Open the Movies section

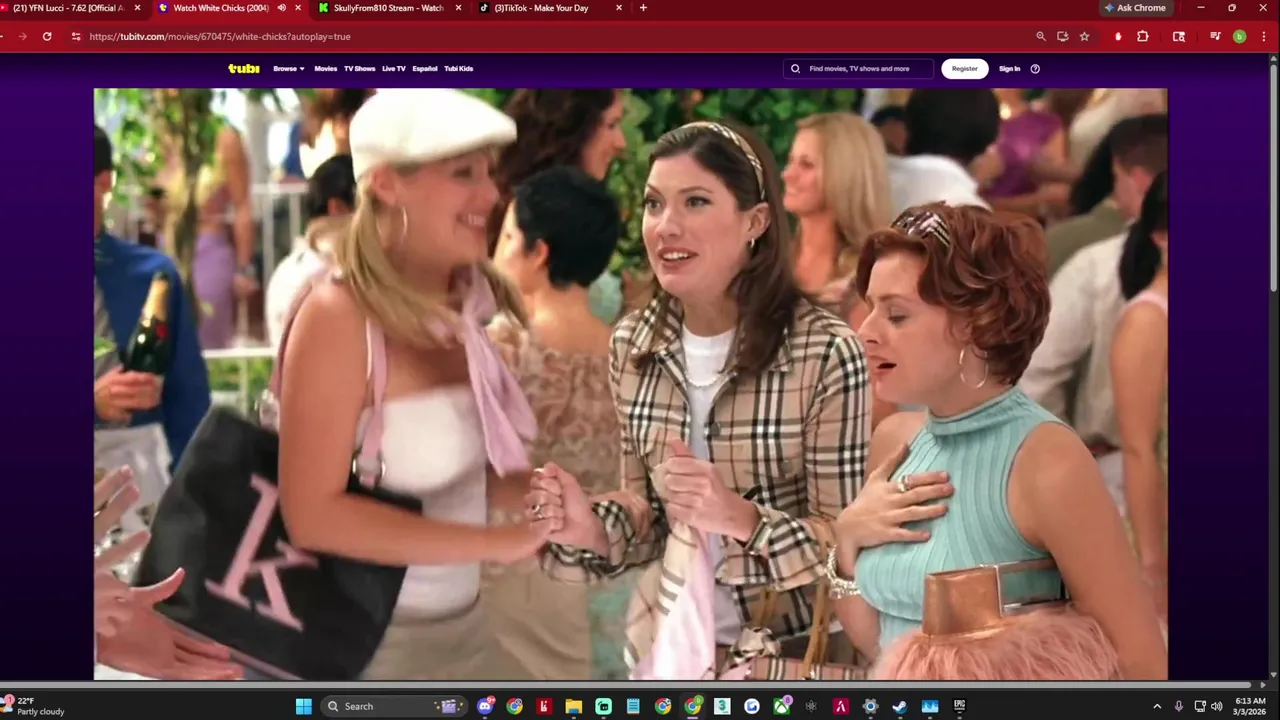(326, 69)
